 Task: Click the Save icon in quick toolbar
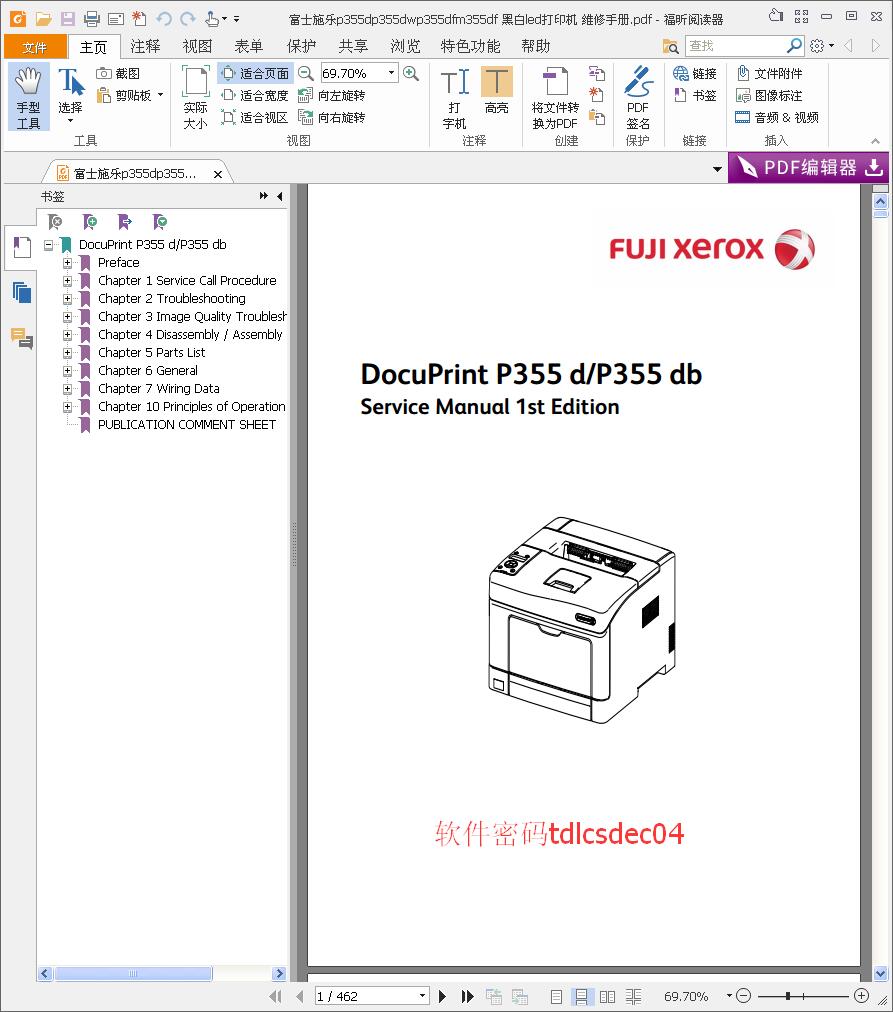click(68, 19)
